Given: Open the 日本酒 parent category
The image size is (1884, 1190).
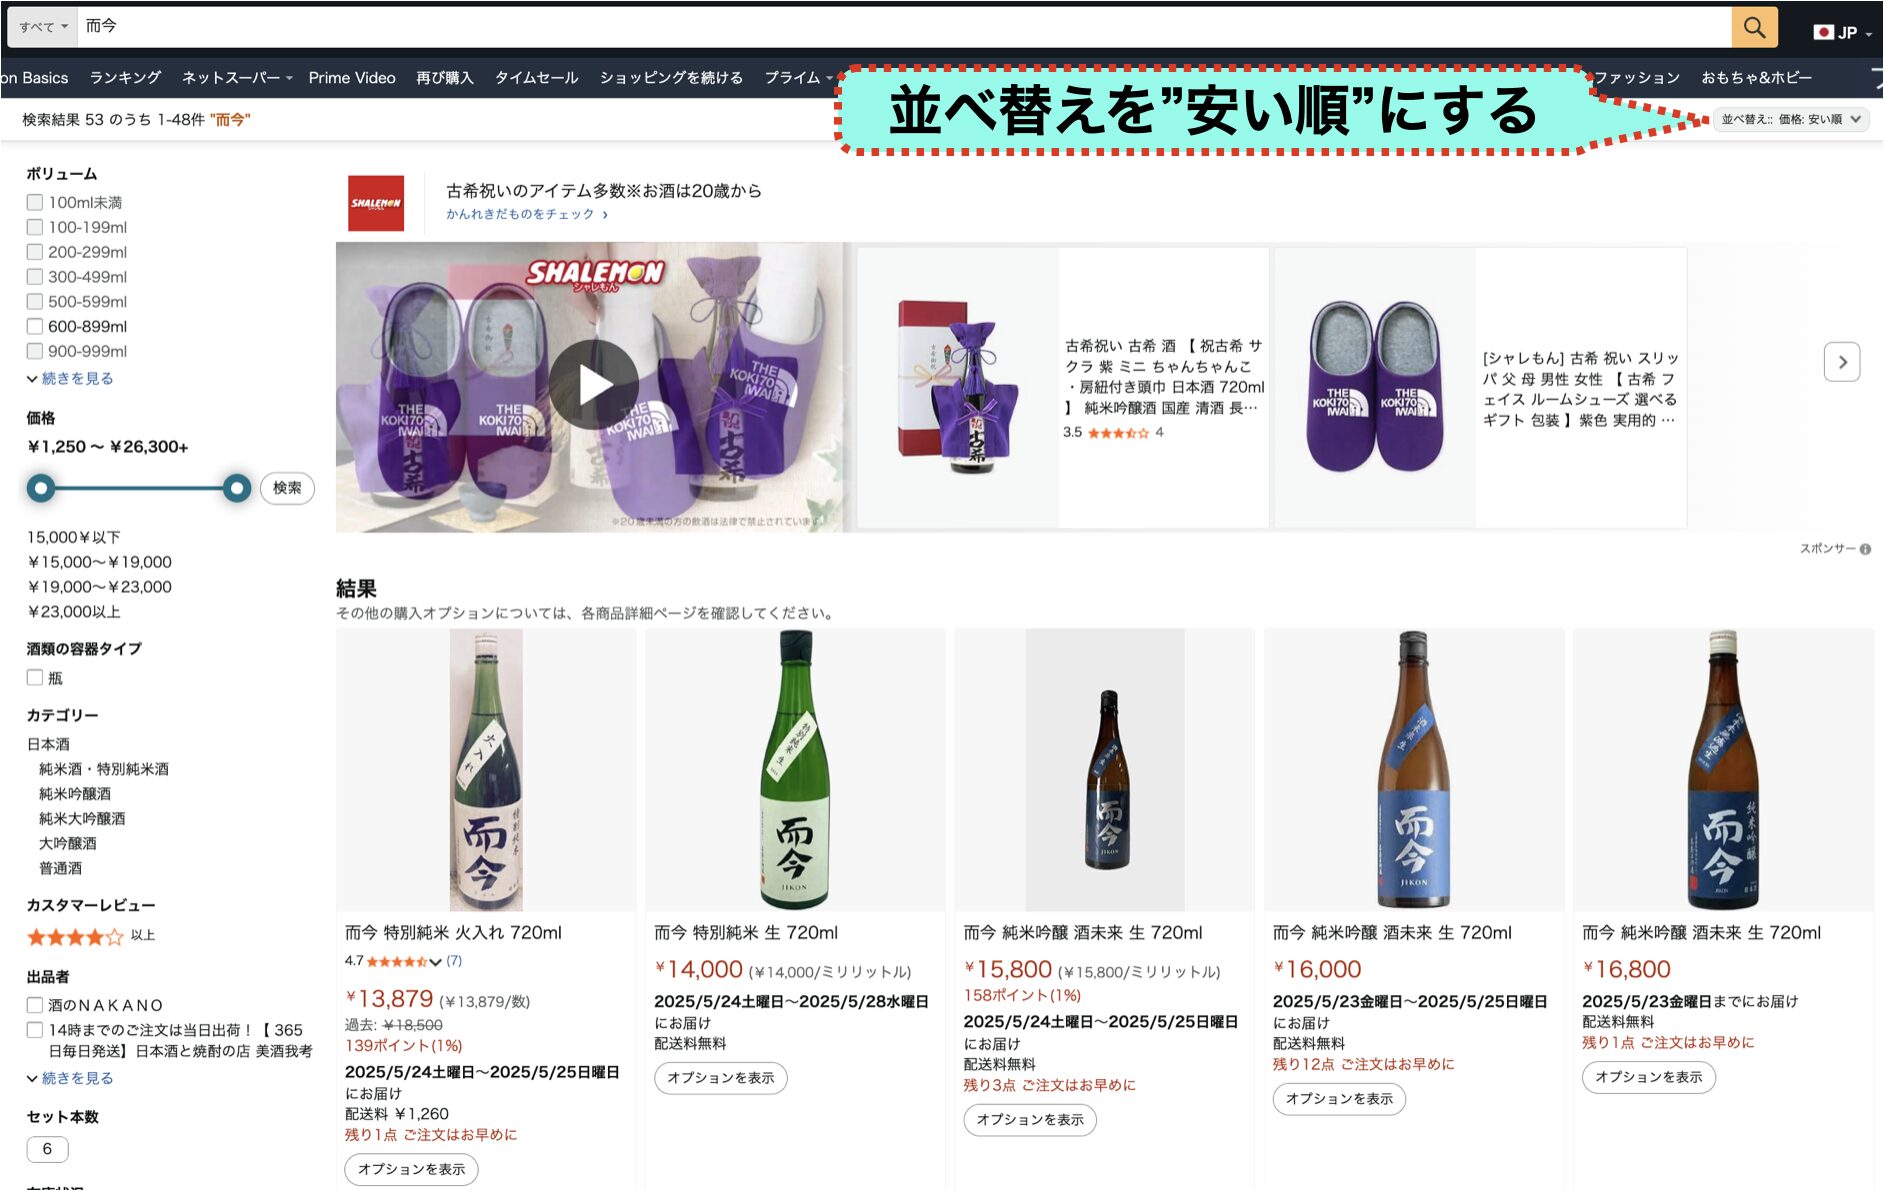Looking at the screenshot, I should coord(48,744).
